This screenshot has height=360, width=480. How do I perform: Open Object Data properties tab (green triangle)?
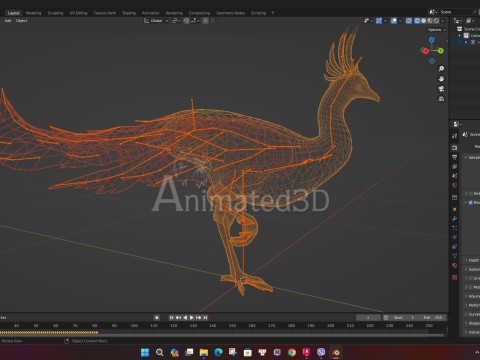pos(455,256)
